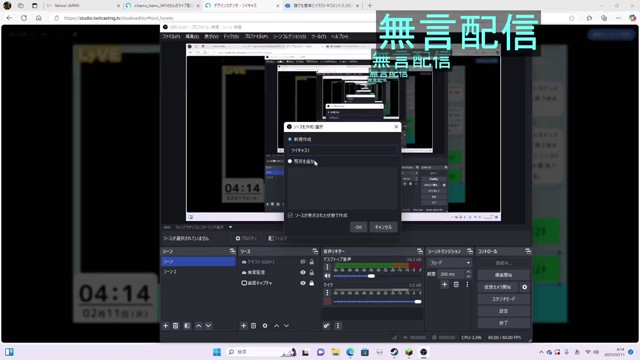This screenshot has height=360, width=640.
Task: Open the ツール(T) menu
Action: 318,37
